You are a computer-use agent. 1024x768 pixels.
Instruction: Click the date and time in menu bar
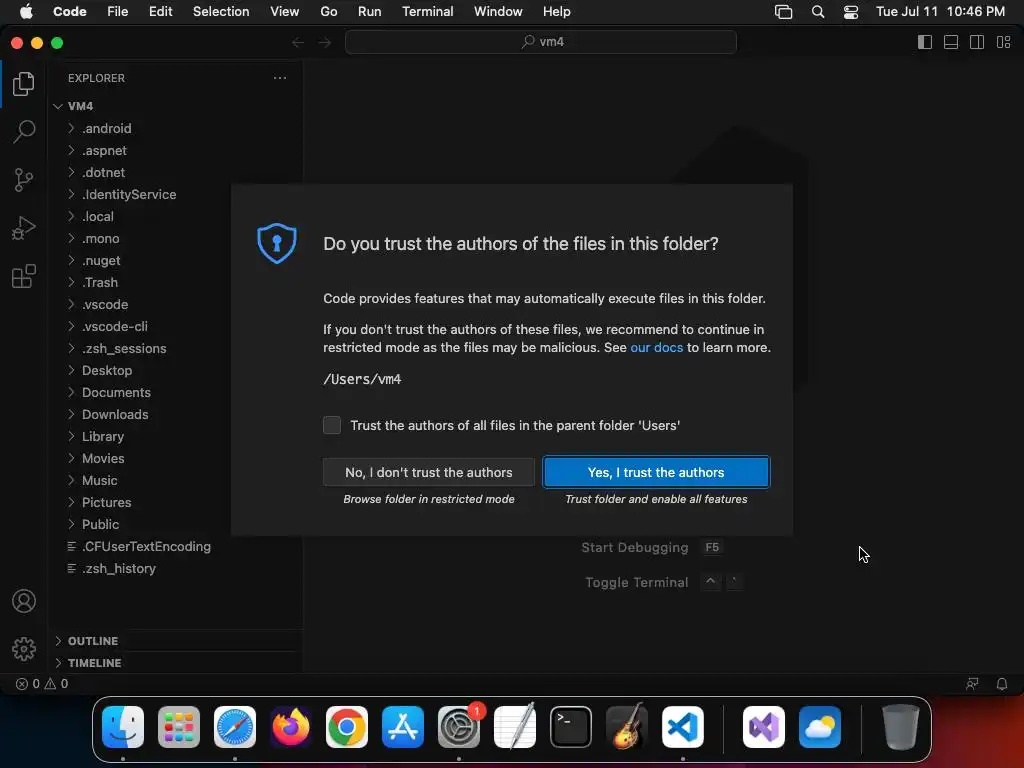point(940,12)
